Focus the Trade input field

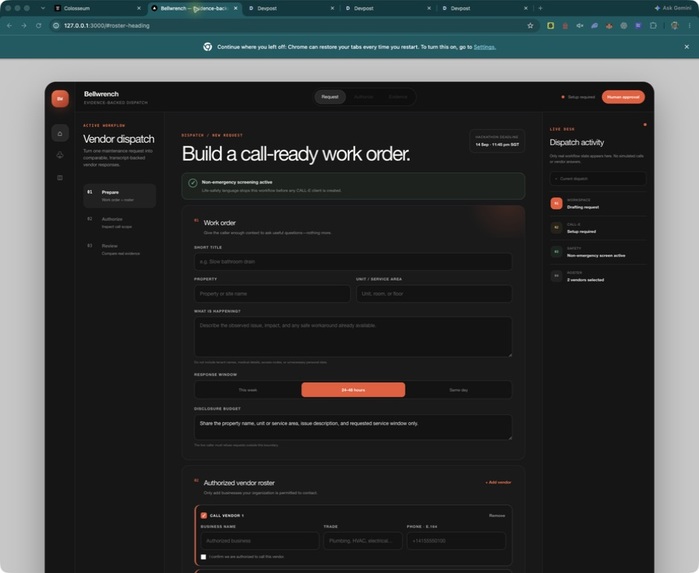[363, 541]
